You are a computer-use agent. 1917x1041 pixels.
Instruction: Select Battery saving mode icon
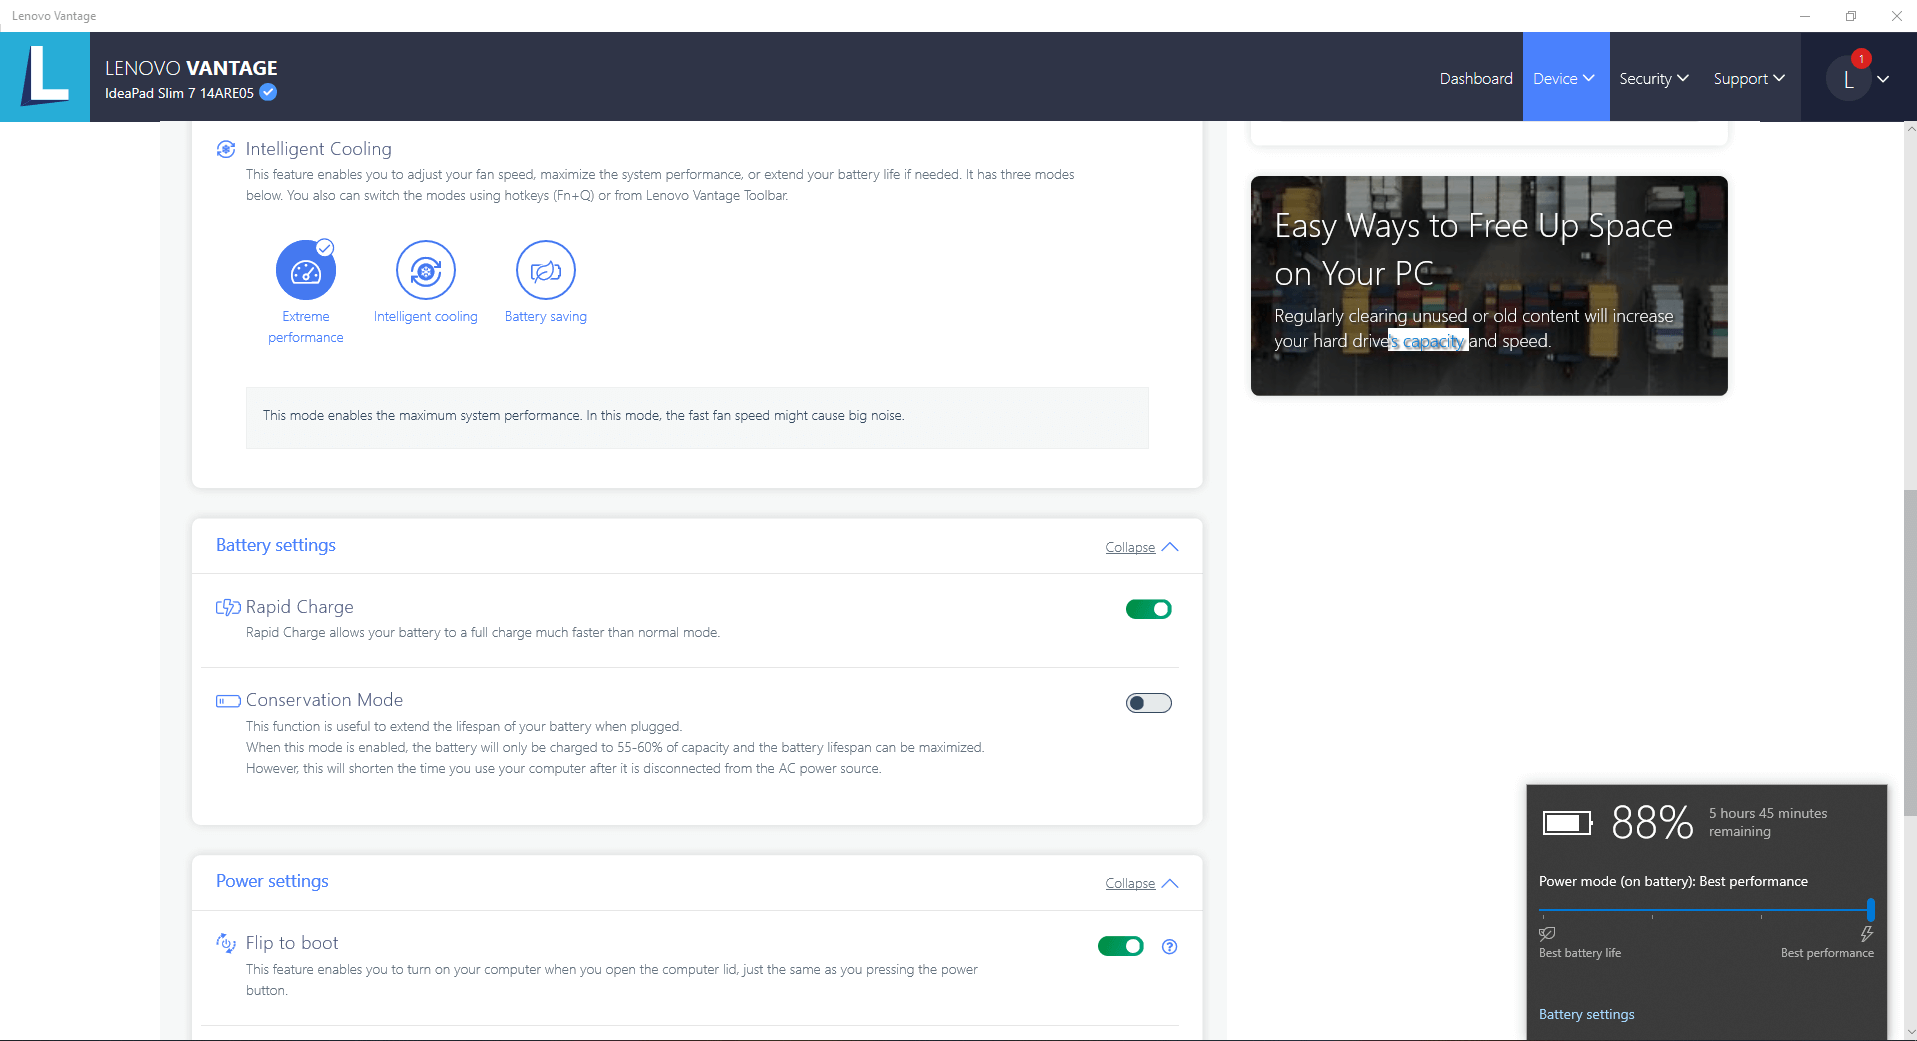coord(545,270)
